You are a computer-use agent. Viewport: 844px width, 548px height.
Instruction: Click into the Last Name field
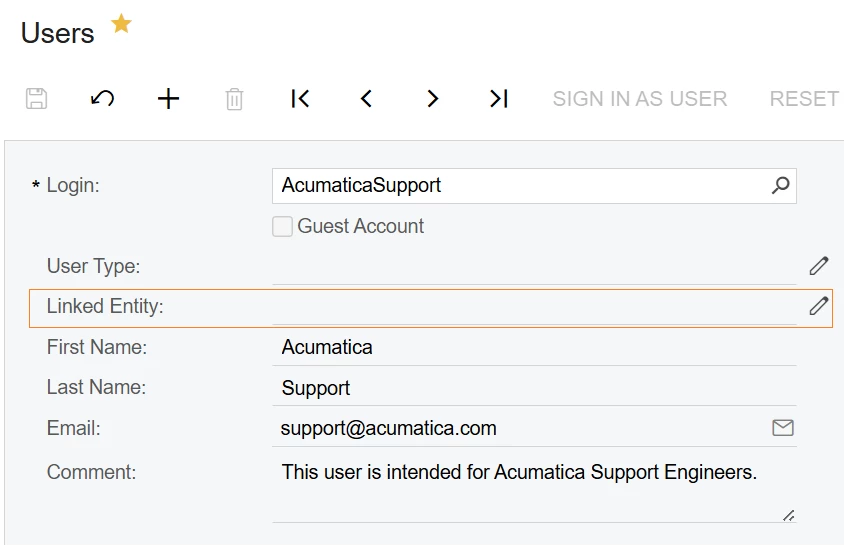[x=534, y=388]
